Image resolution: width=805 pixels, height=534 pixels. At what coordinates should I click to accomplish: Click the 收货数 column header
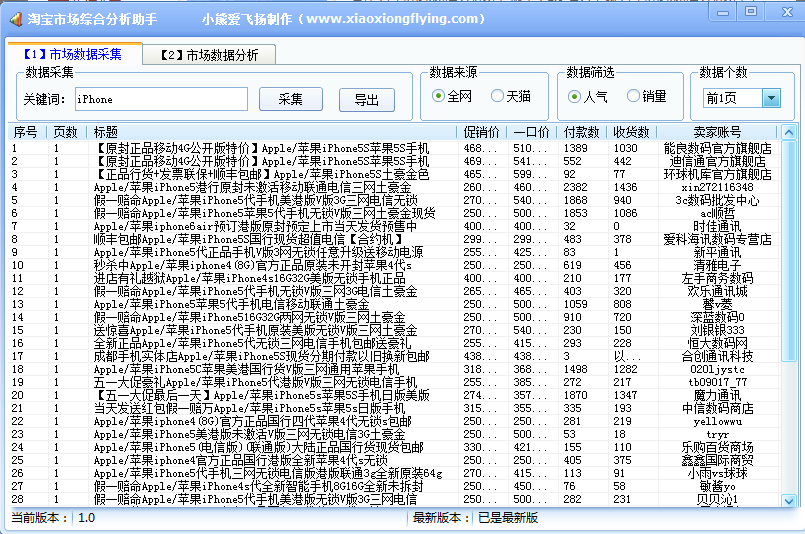(631, 132)
